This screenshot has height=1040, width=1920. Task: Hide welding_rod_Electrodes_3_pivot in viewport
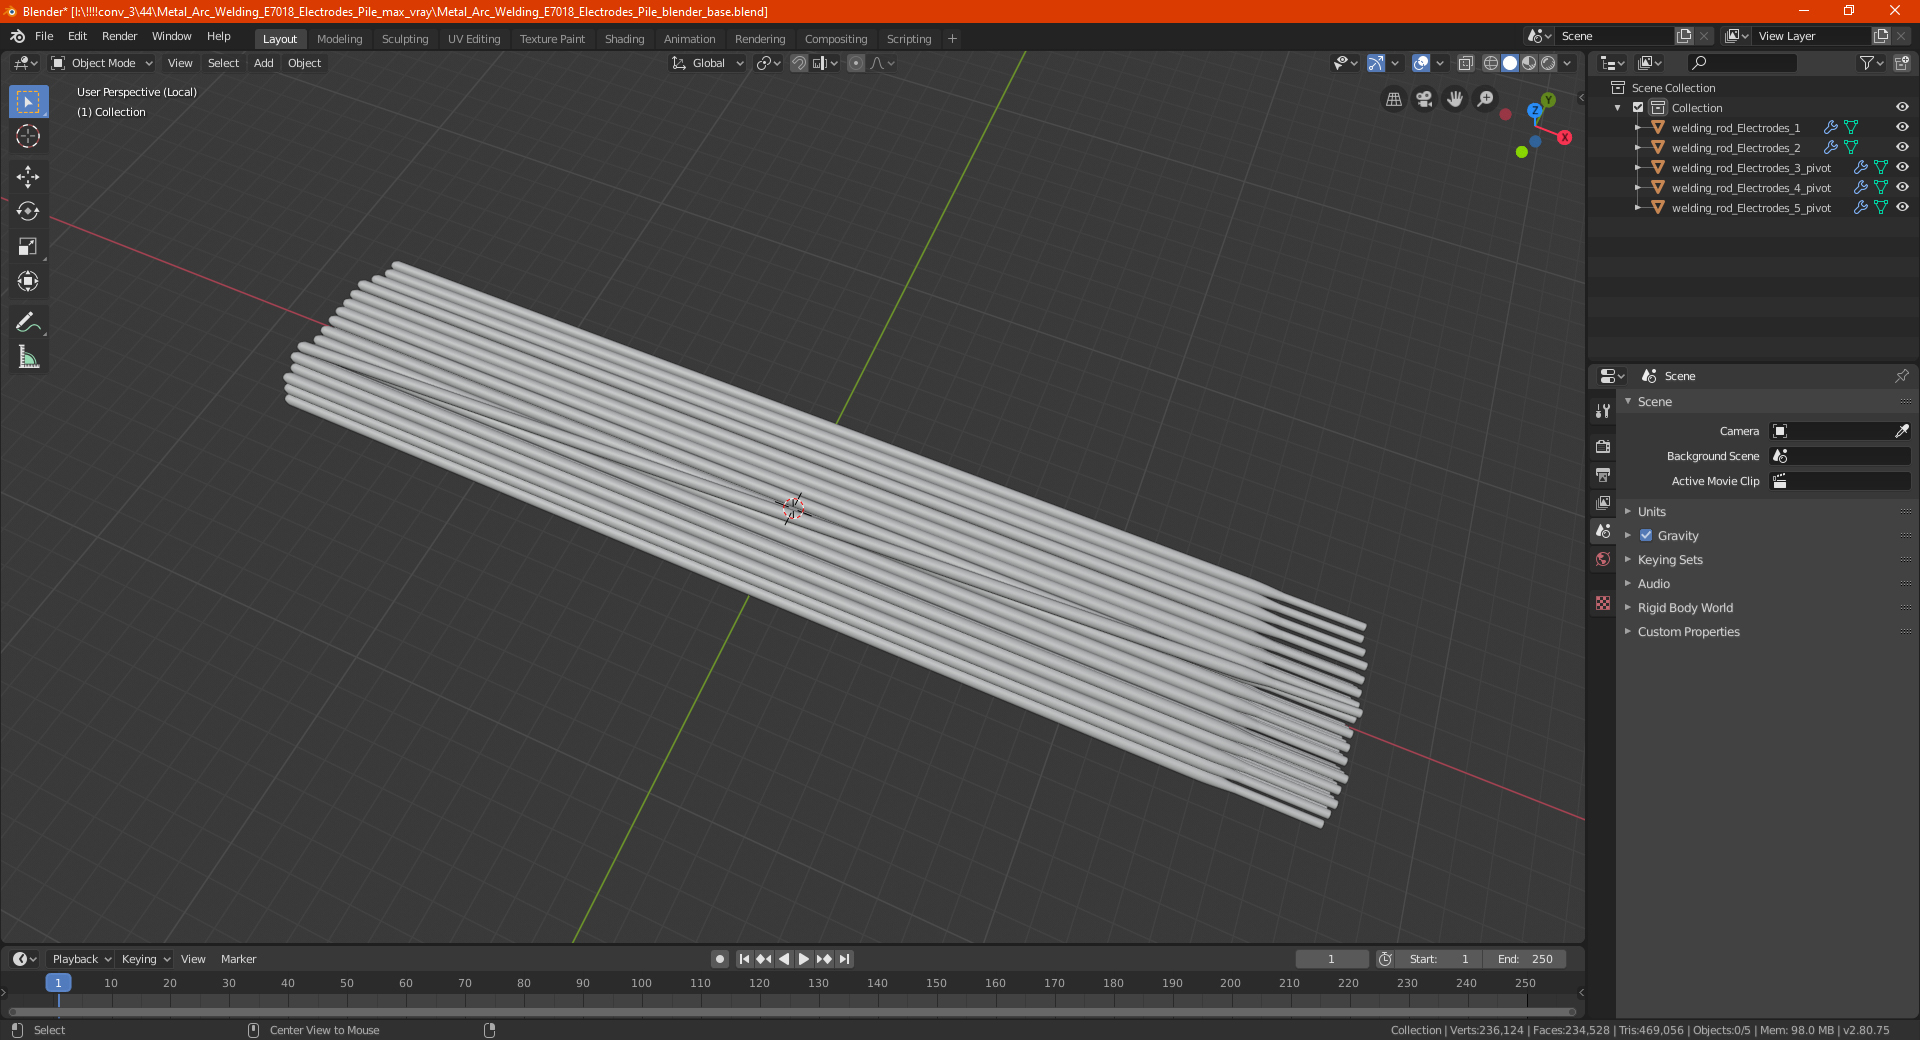tap(1902, 167)
